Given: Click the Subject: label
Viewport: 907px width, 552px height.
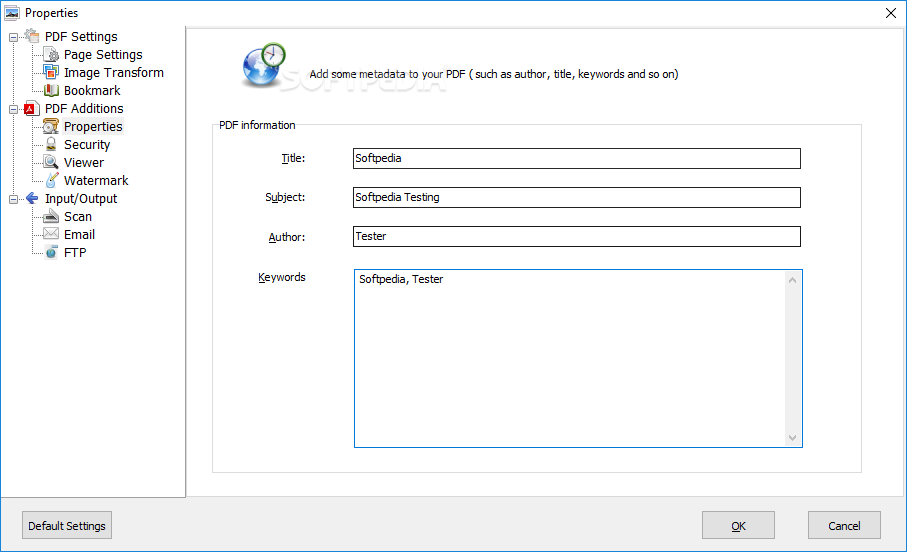Looking at the screenshot, I should (x=285, y=197).
